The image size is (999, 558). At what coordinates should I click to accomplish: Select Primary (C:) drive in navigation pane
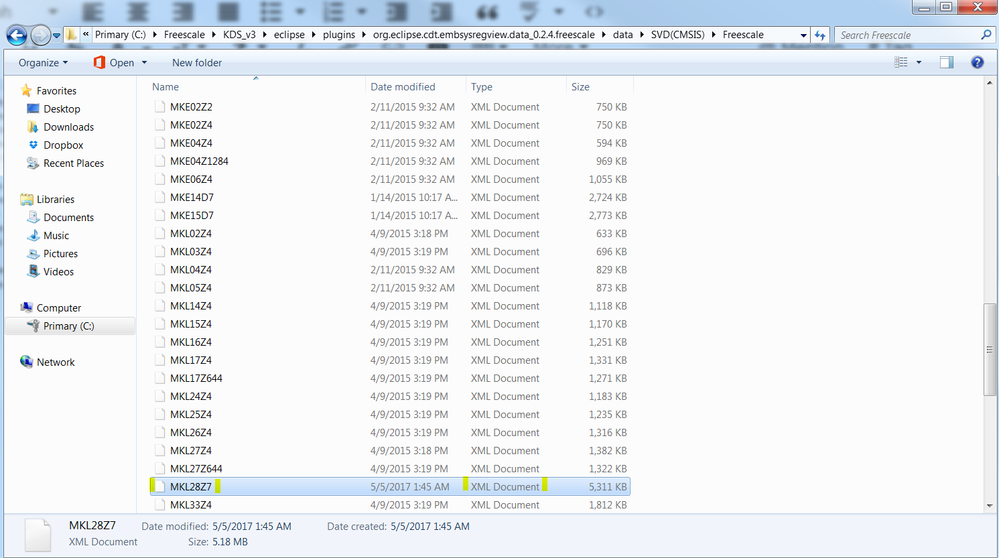[69, 326]
